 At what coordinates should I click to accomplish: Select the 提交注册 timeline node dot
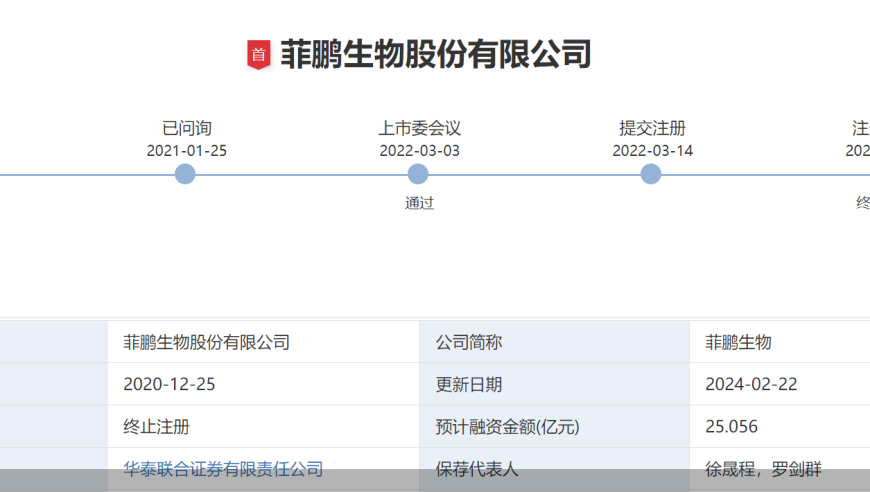pos(651,174)
